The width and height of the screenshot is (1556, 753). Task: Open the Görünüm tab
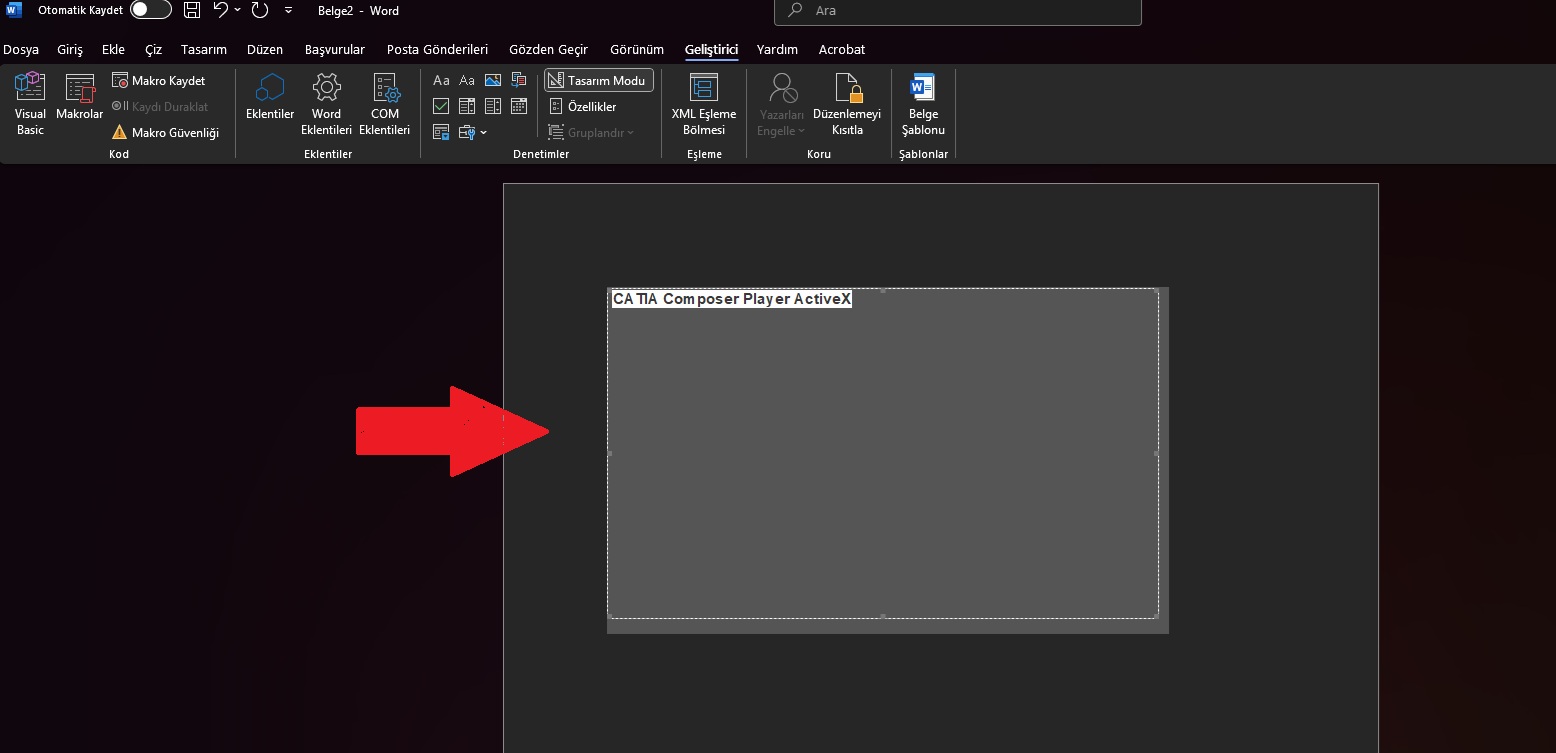click(x=636, y=49)
